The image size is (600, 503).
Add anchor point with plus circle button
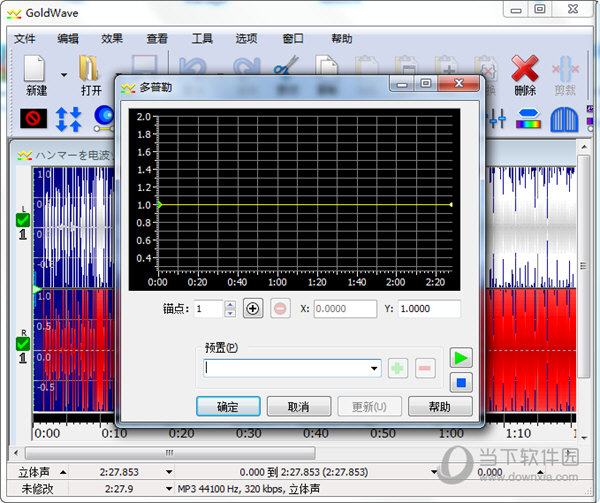click(253, 308)
